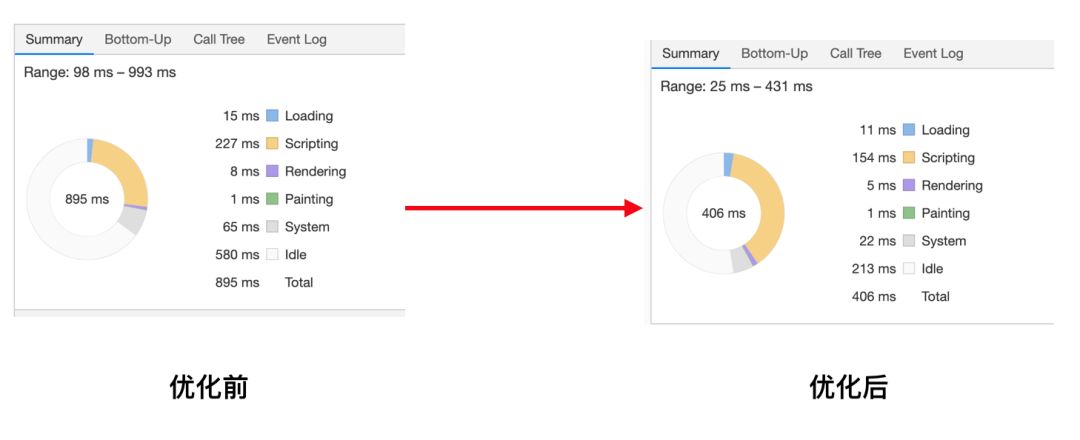Click the center of the 406 ms donut chart
Screen dimensions: 1080x440
(x=723, y=213)
